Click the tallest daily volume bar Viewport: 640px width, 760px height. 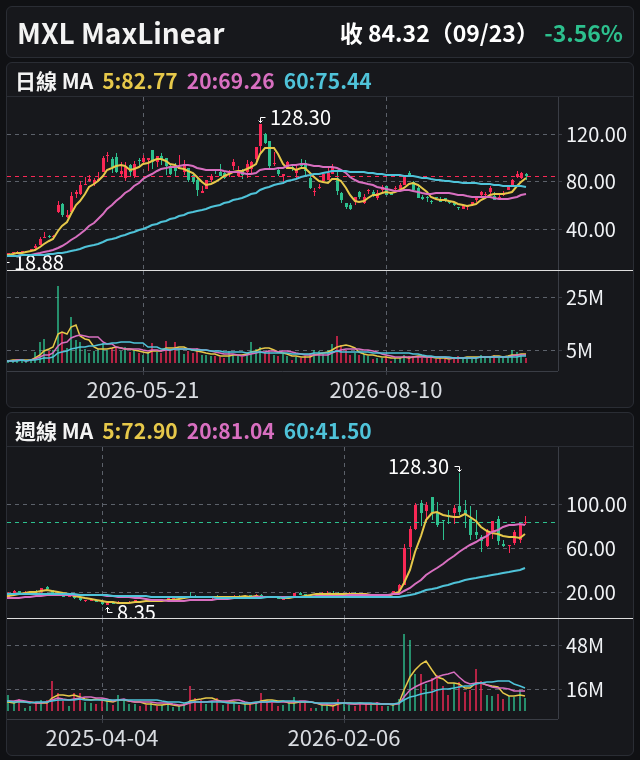click(58, 324)
